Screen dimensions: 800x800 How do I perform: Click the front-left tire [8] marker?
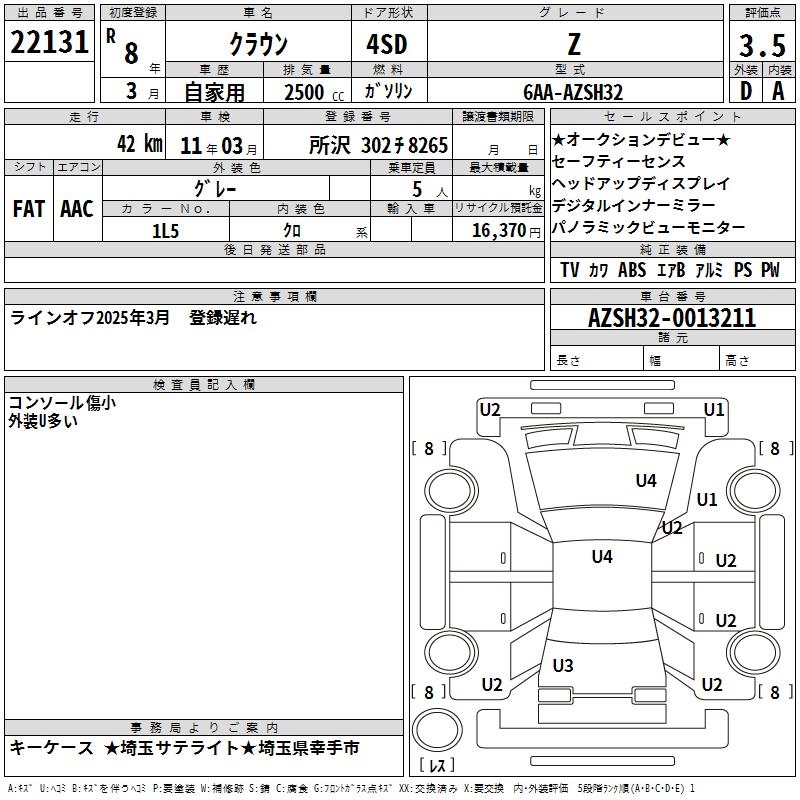click(429, 449)
